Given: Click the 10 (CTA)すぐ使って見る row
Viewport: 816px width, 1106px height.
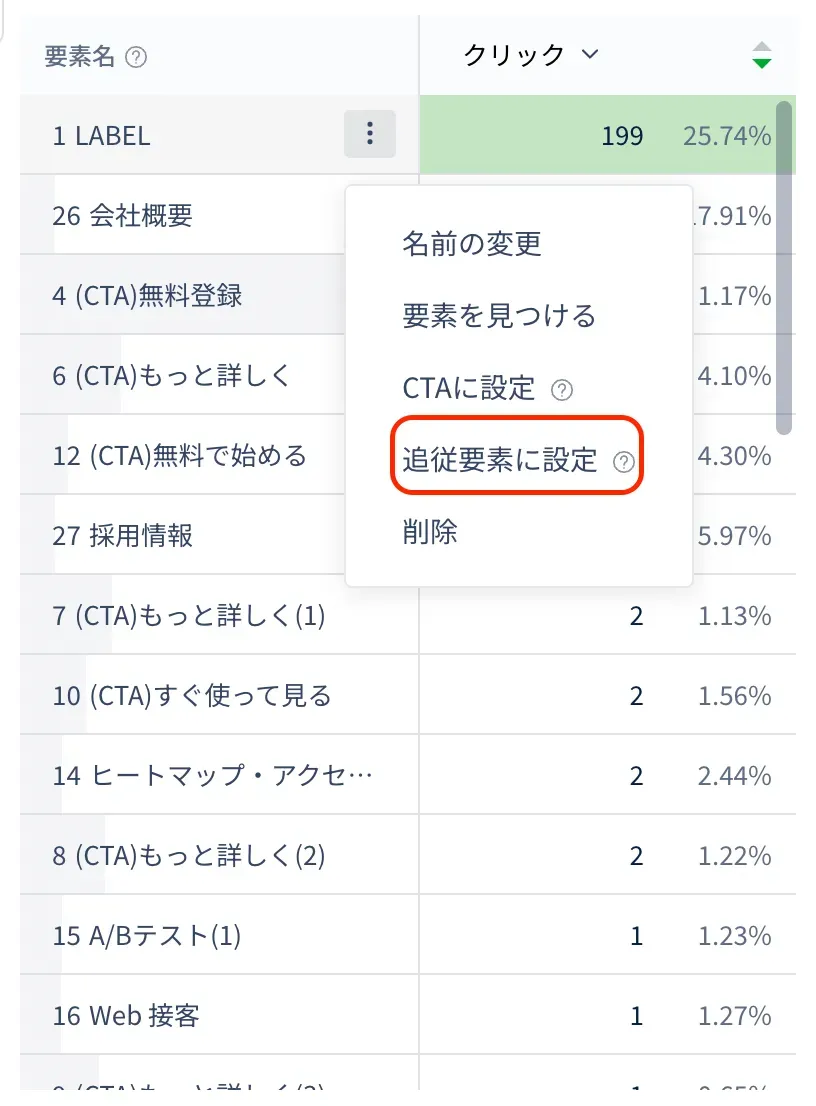Looking at the screenshot, I should 191,695.
